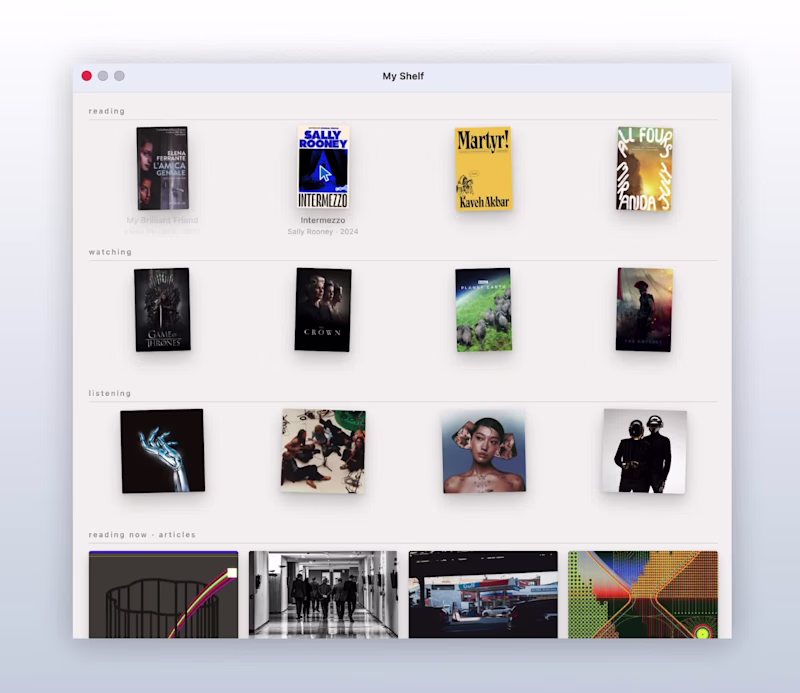This screenshot has height=693, width=800.
Task: Click the 'reading now · articles' heading
Action: (x=142, y=535)
